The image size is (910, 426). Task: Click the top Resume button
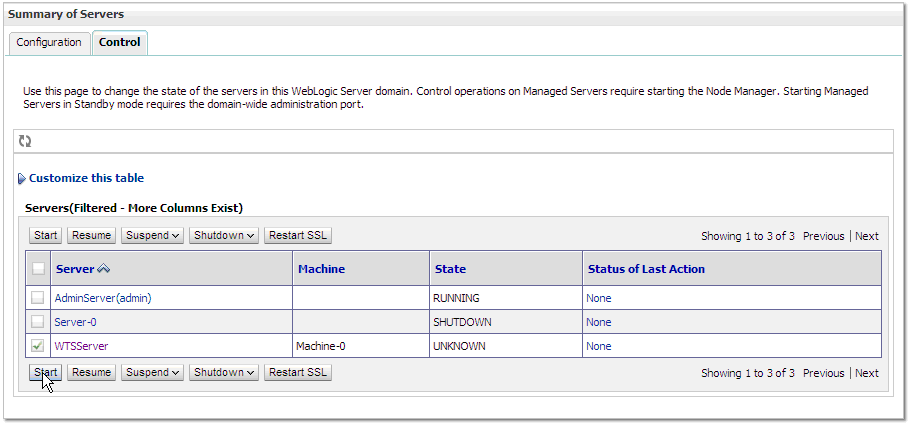[92, 235]
